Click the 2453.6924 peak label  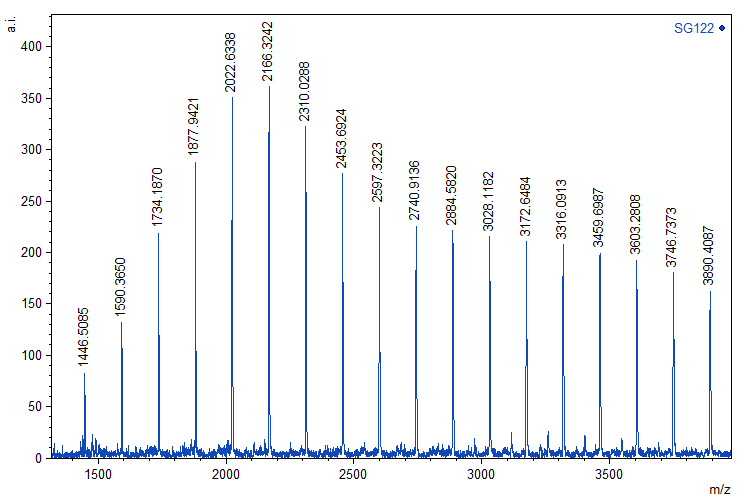tap(342, 139)
